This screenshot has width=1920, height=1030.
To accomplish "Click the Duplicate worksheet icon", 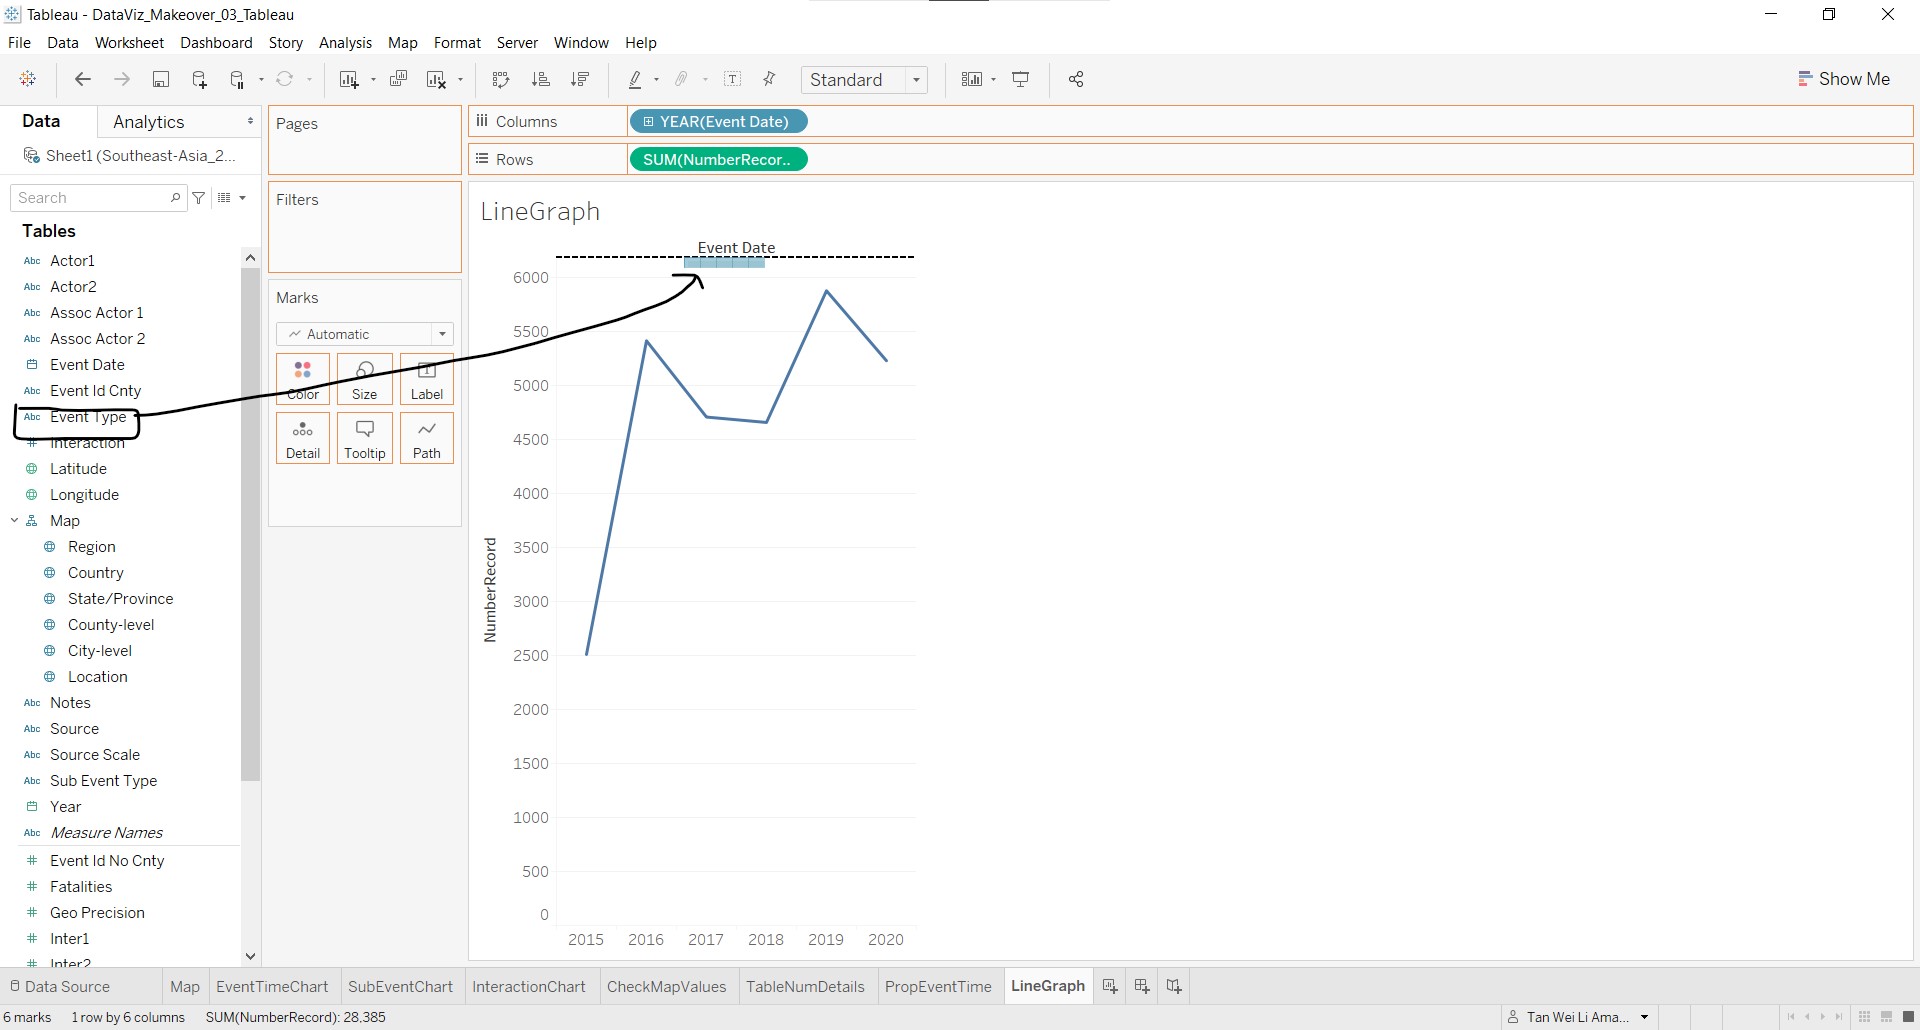I will (398, 80).
